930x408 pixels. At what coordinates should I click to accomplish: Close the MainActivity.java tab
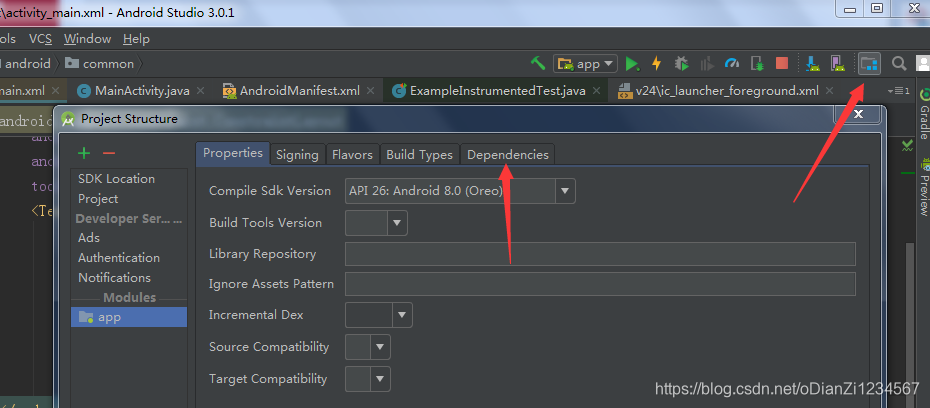200,91
